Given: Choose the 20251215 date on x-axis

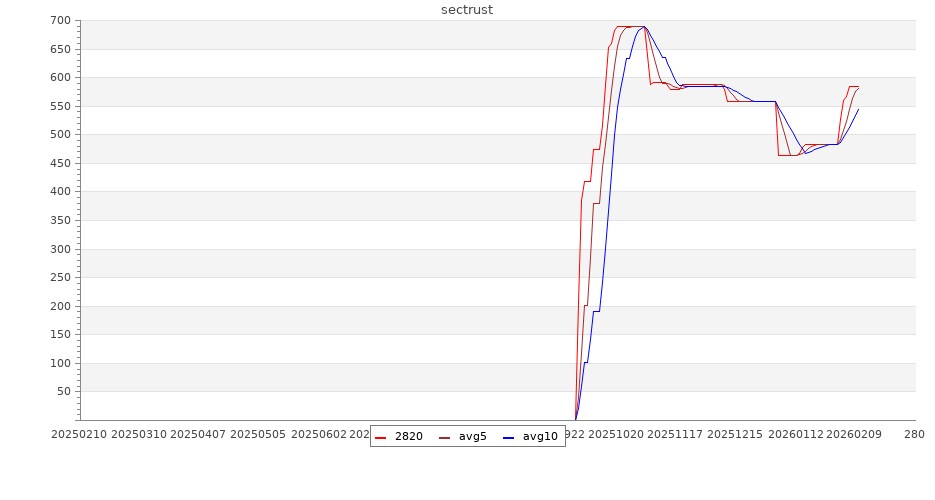Looking at the screenshot, I should click(x=735, y=435).
